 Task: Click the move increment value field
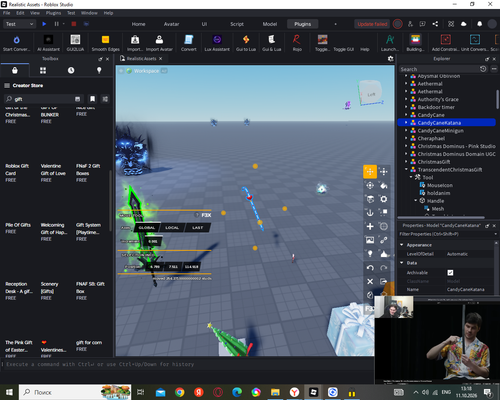(x=153, y=241)
